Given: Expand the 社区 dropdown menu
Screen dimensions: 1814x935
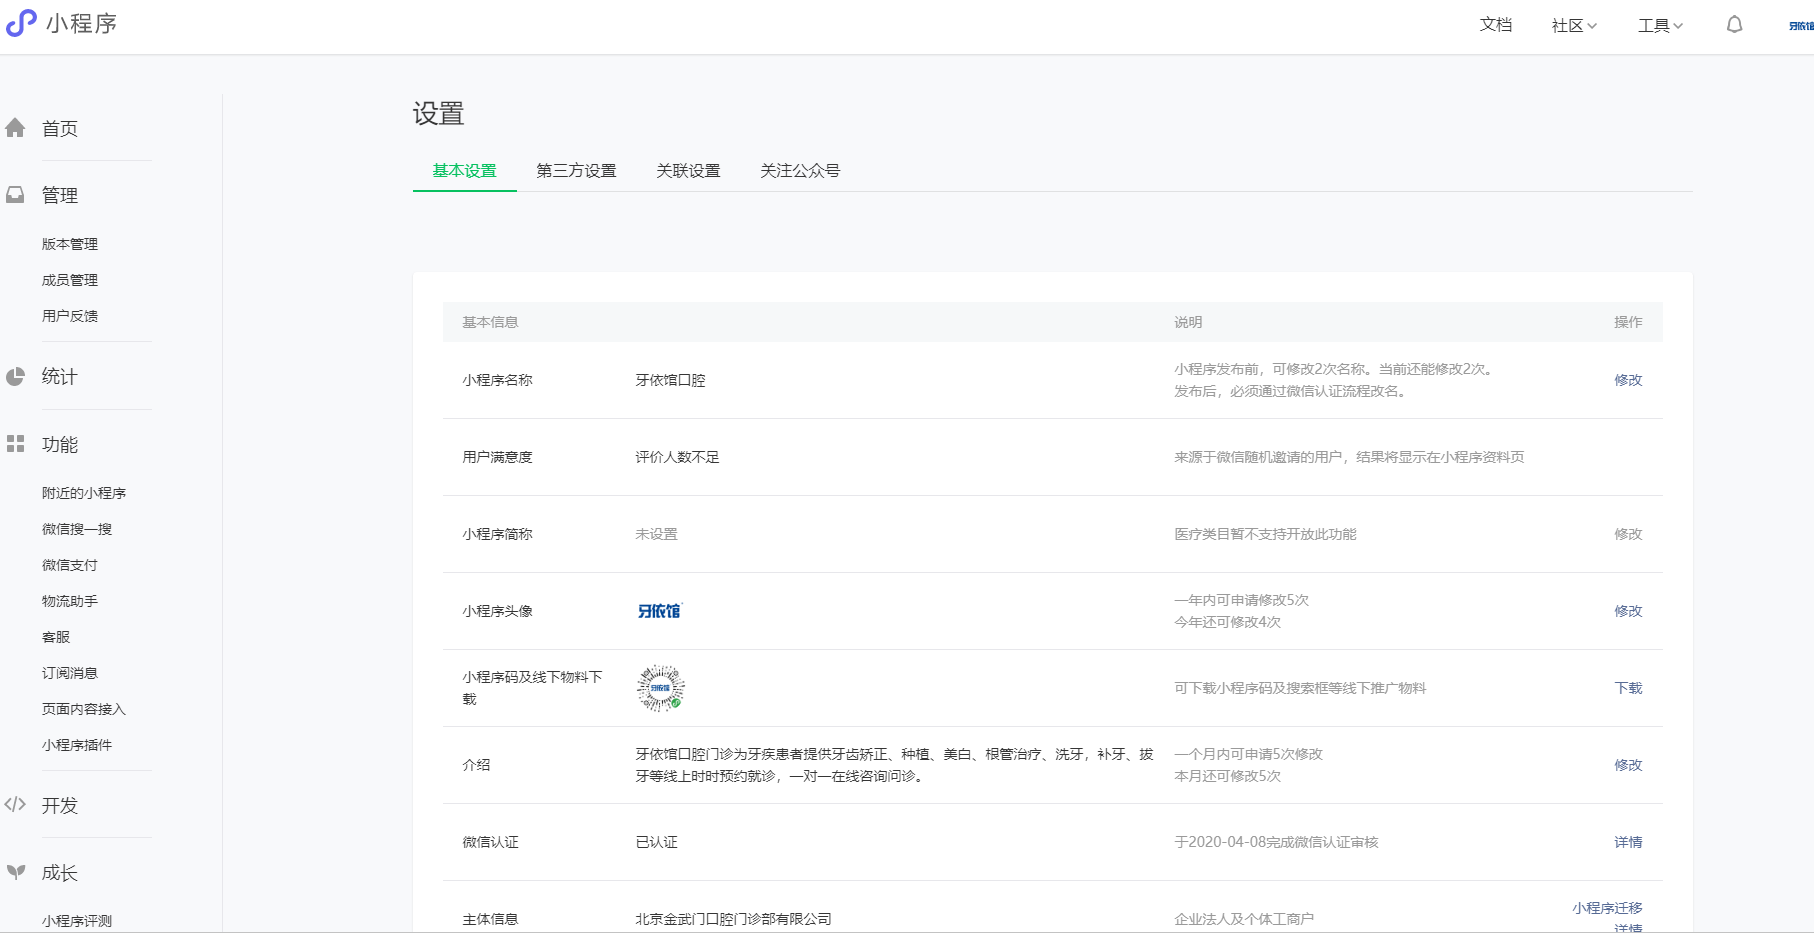Looking at the screenshot, I should [1574, 26].
